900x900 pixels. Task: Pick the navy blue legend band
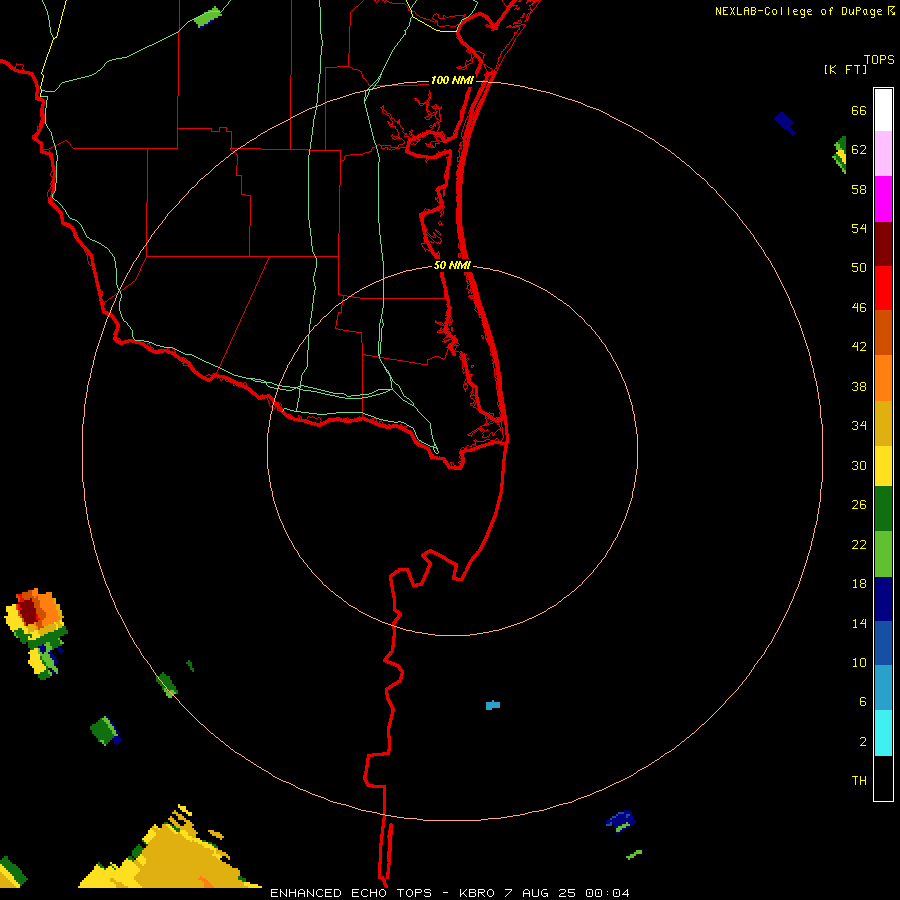(883, 599)
